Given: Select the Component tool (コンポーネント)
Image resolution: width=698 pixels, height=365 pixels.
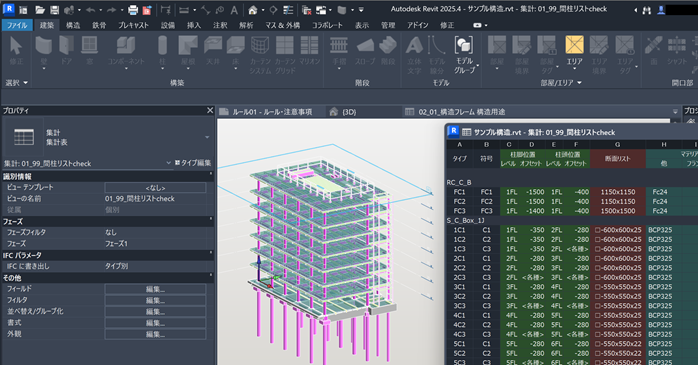Looking at the screenshot, I should (x=126, y=52).
